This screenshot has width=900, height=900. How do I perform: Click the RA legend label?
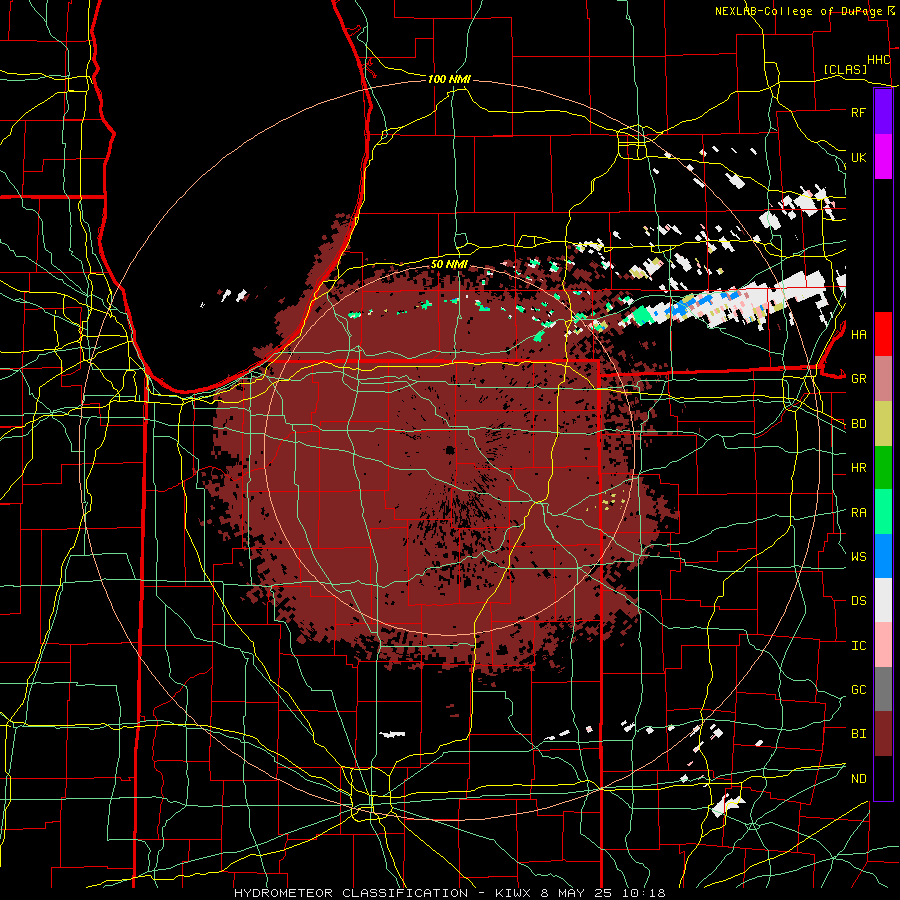(858, 512)
